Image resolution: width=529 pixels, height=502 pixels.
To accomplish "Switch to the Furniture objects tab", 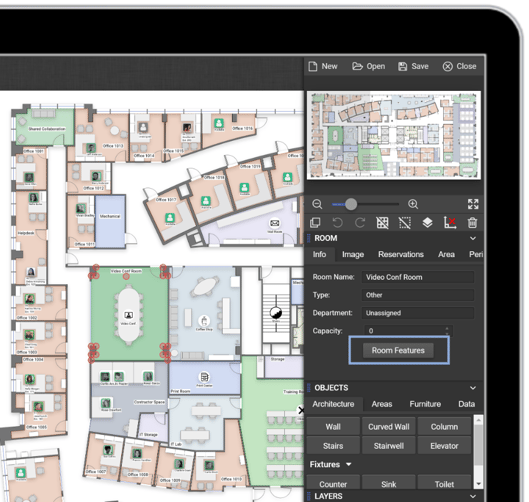I will (x=425, y=404).
